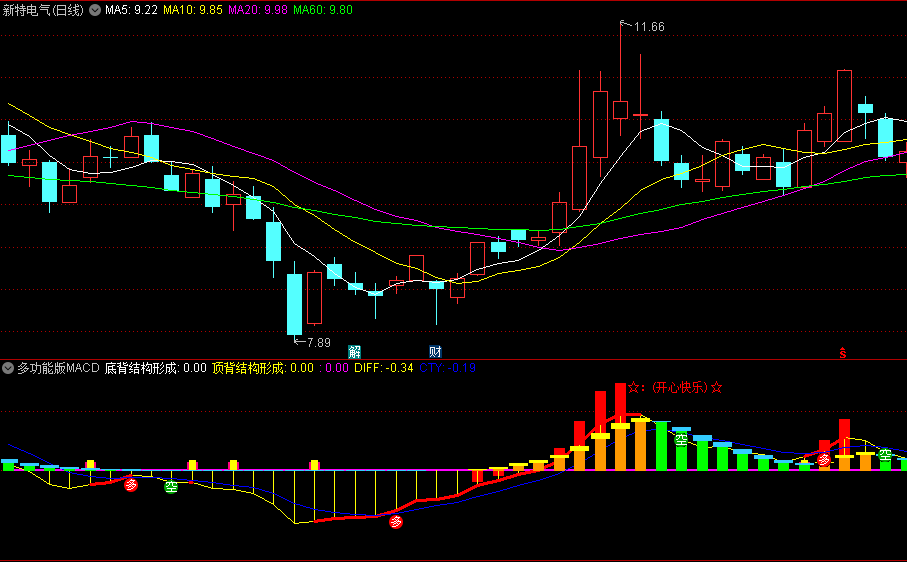Viewport: 907px width, 562px height.
Task: Select the large cyan candle at 7.89 low
Action: tap(294, 304)
